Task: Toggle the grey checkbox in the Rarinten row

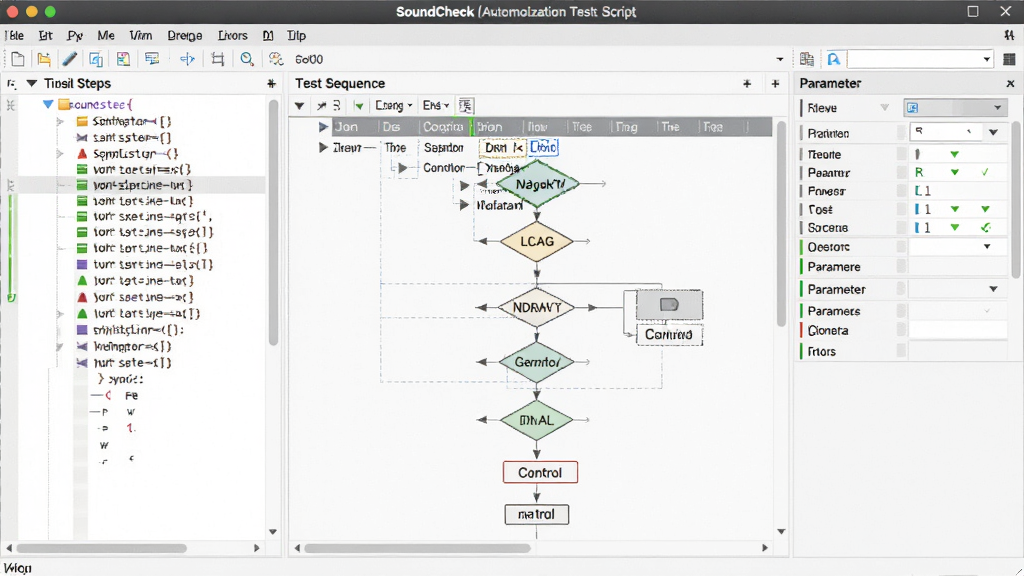Action: [901, 133]
